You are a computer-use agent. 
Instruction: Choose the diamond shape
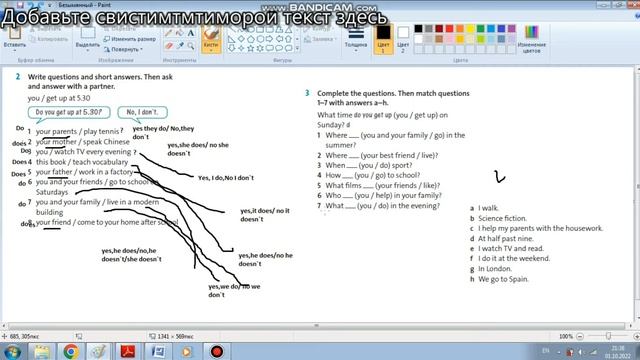(x=241, y=39)
